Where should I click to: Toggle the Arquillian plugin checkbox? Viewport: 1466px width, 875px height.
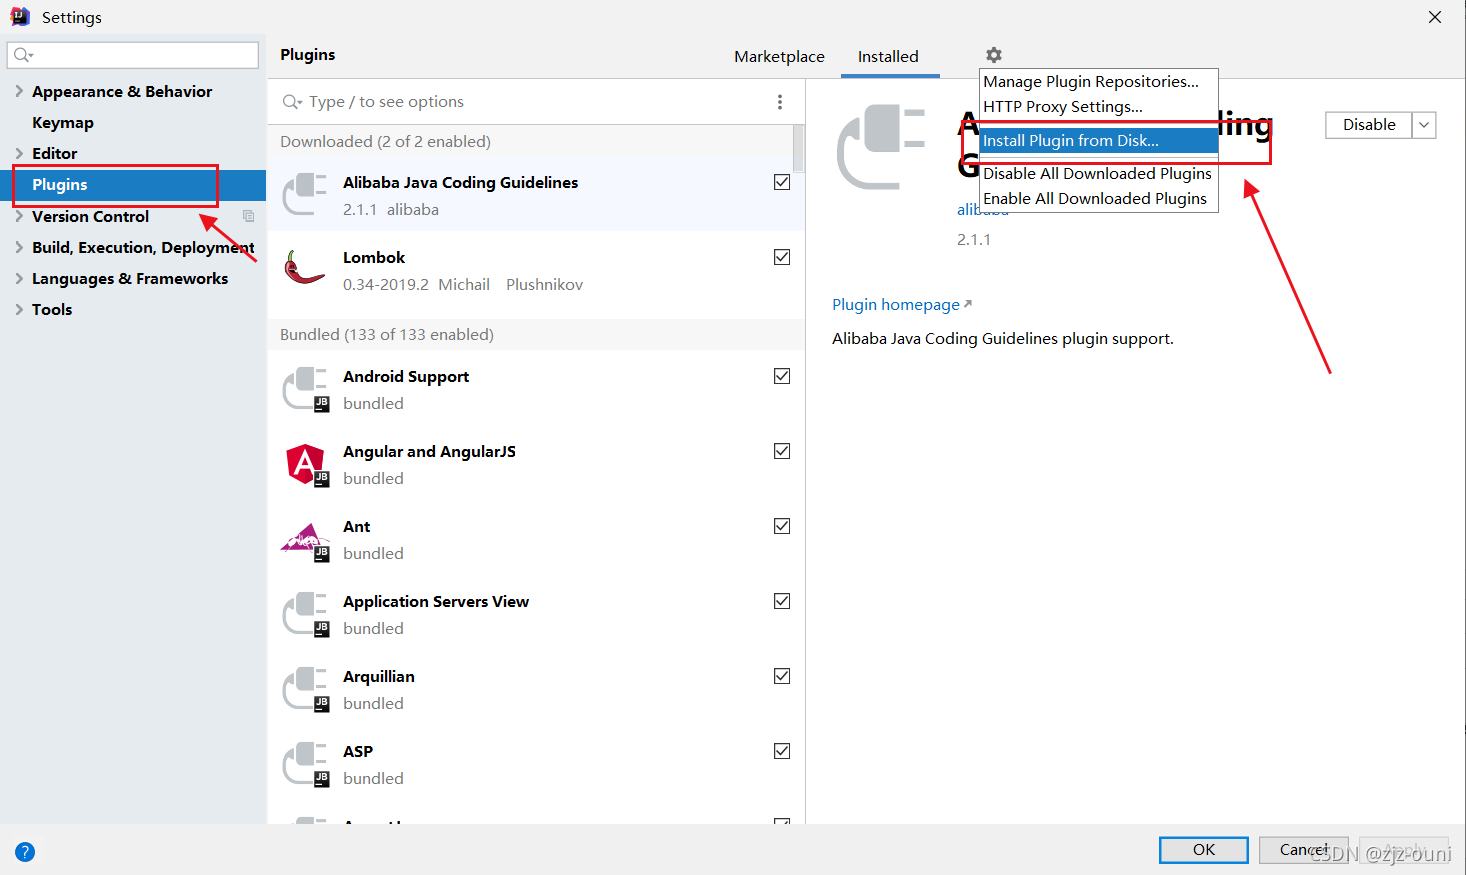(x=782, y=676)
